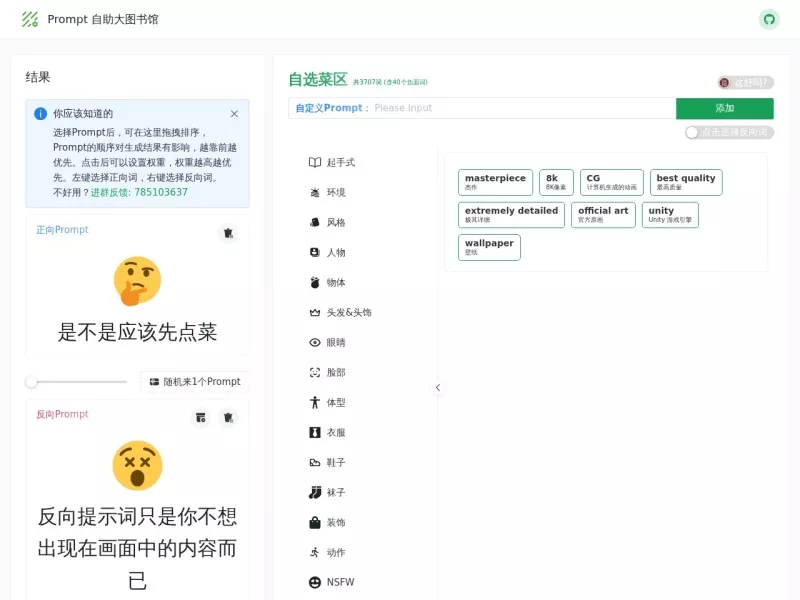
Task: Select the masterpiece prompt tag
Action: [495, 182]
